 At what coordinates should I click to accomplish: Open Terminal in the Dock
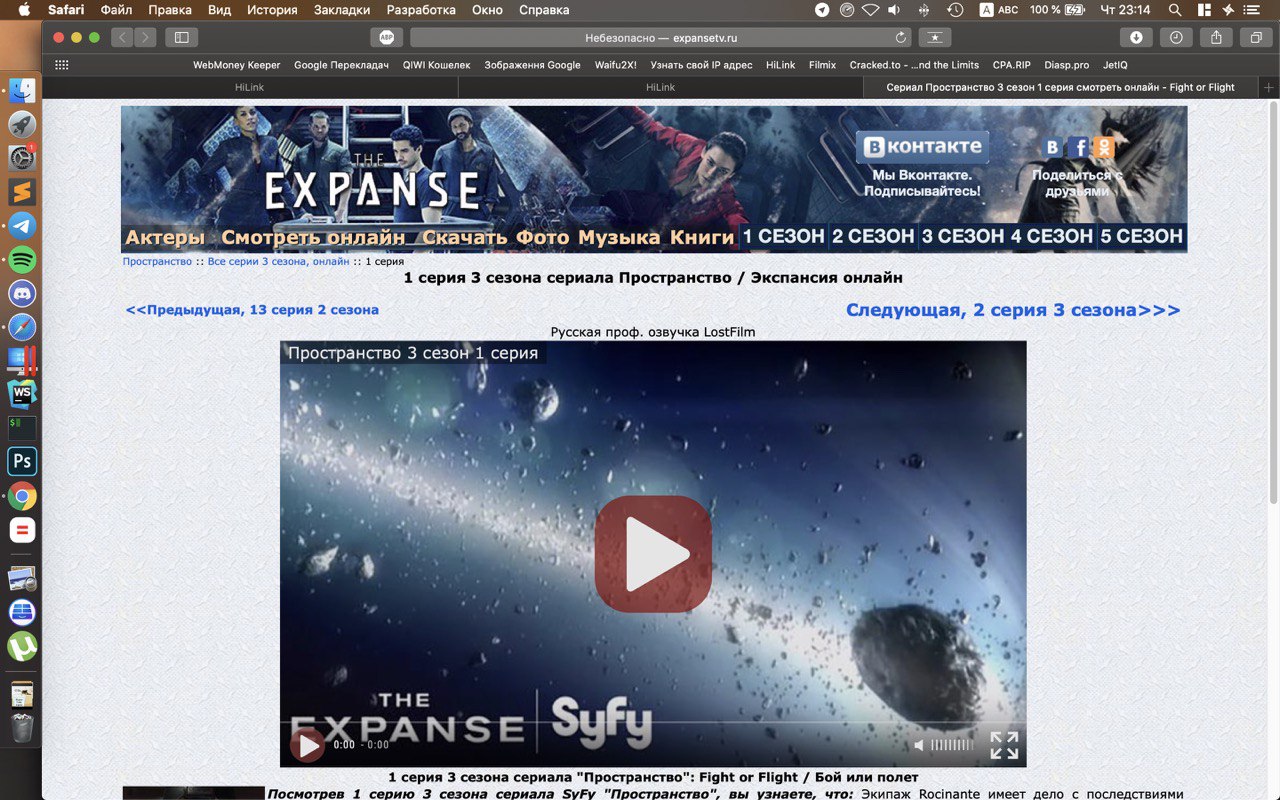22,428
